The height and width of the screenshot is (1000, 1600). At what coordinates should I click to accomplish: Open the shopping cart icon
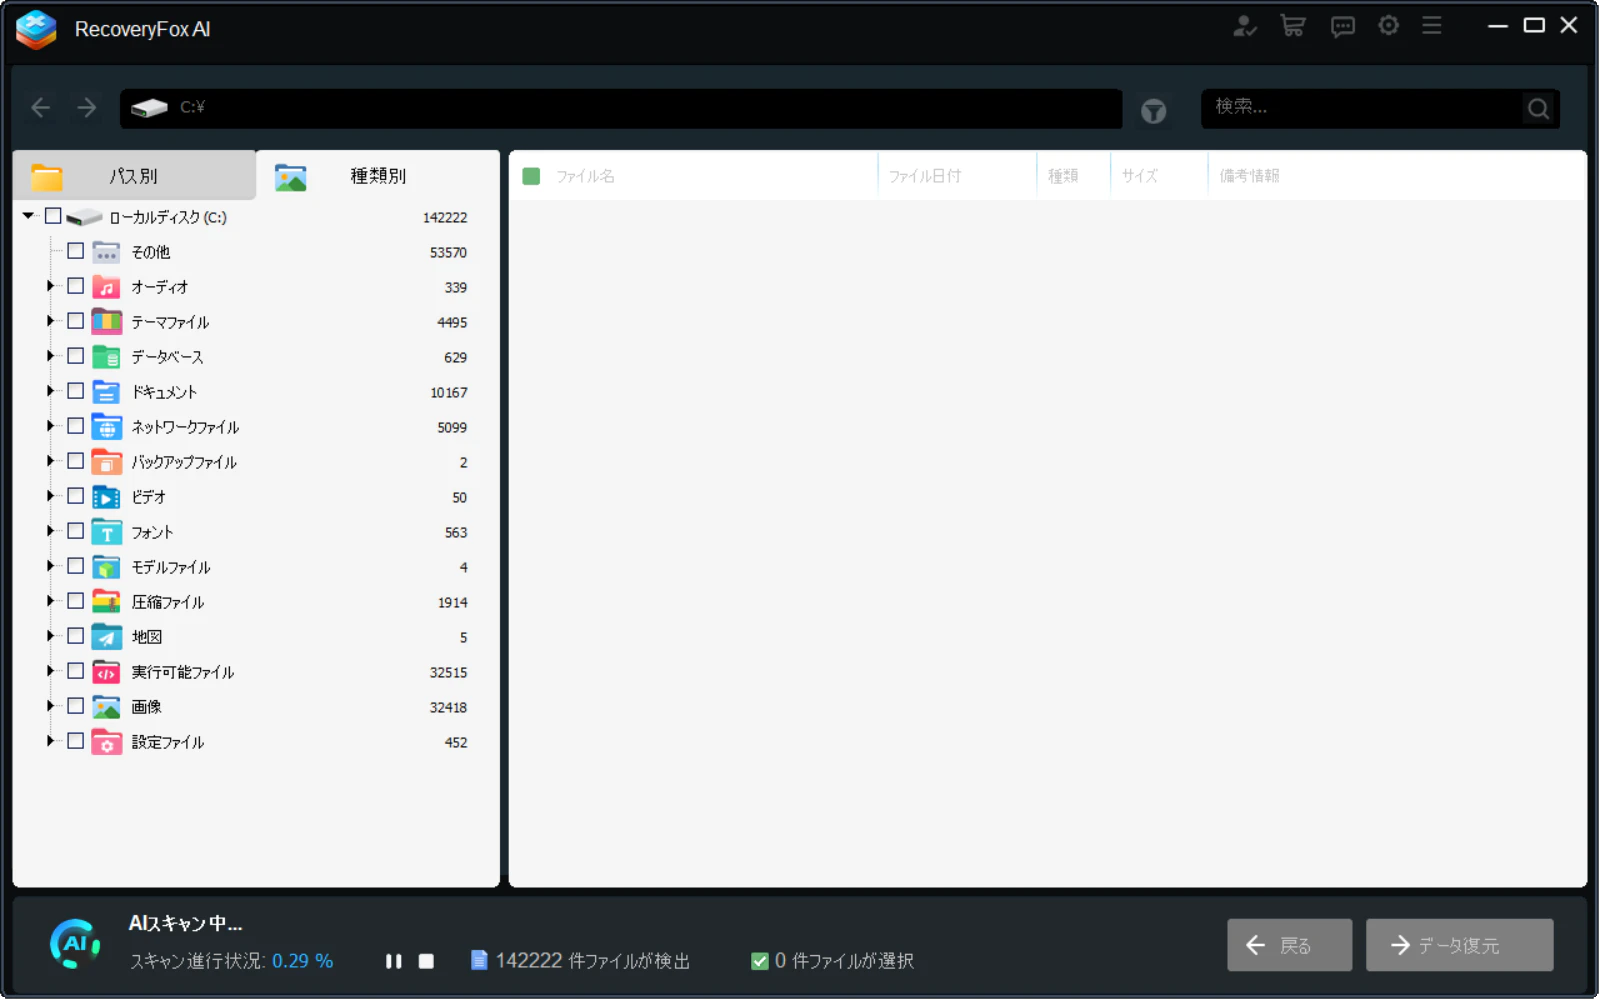pos(1292,26)
